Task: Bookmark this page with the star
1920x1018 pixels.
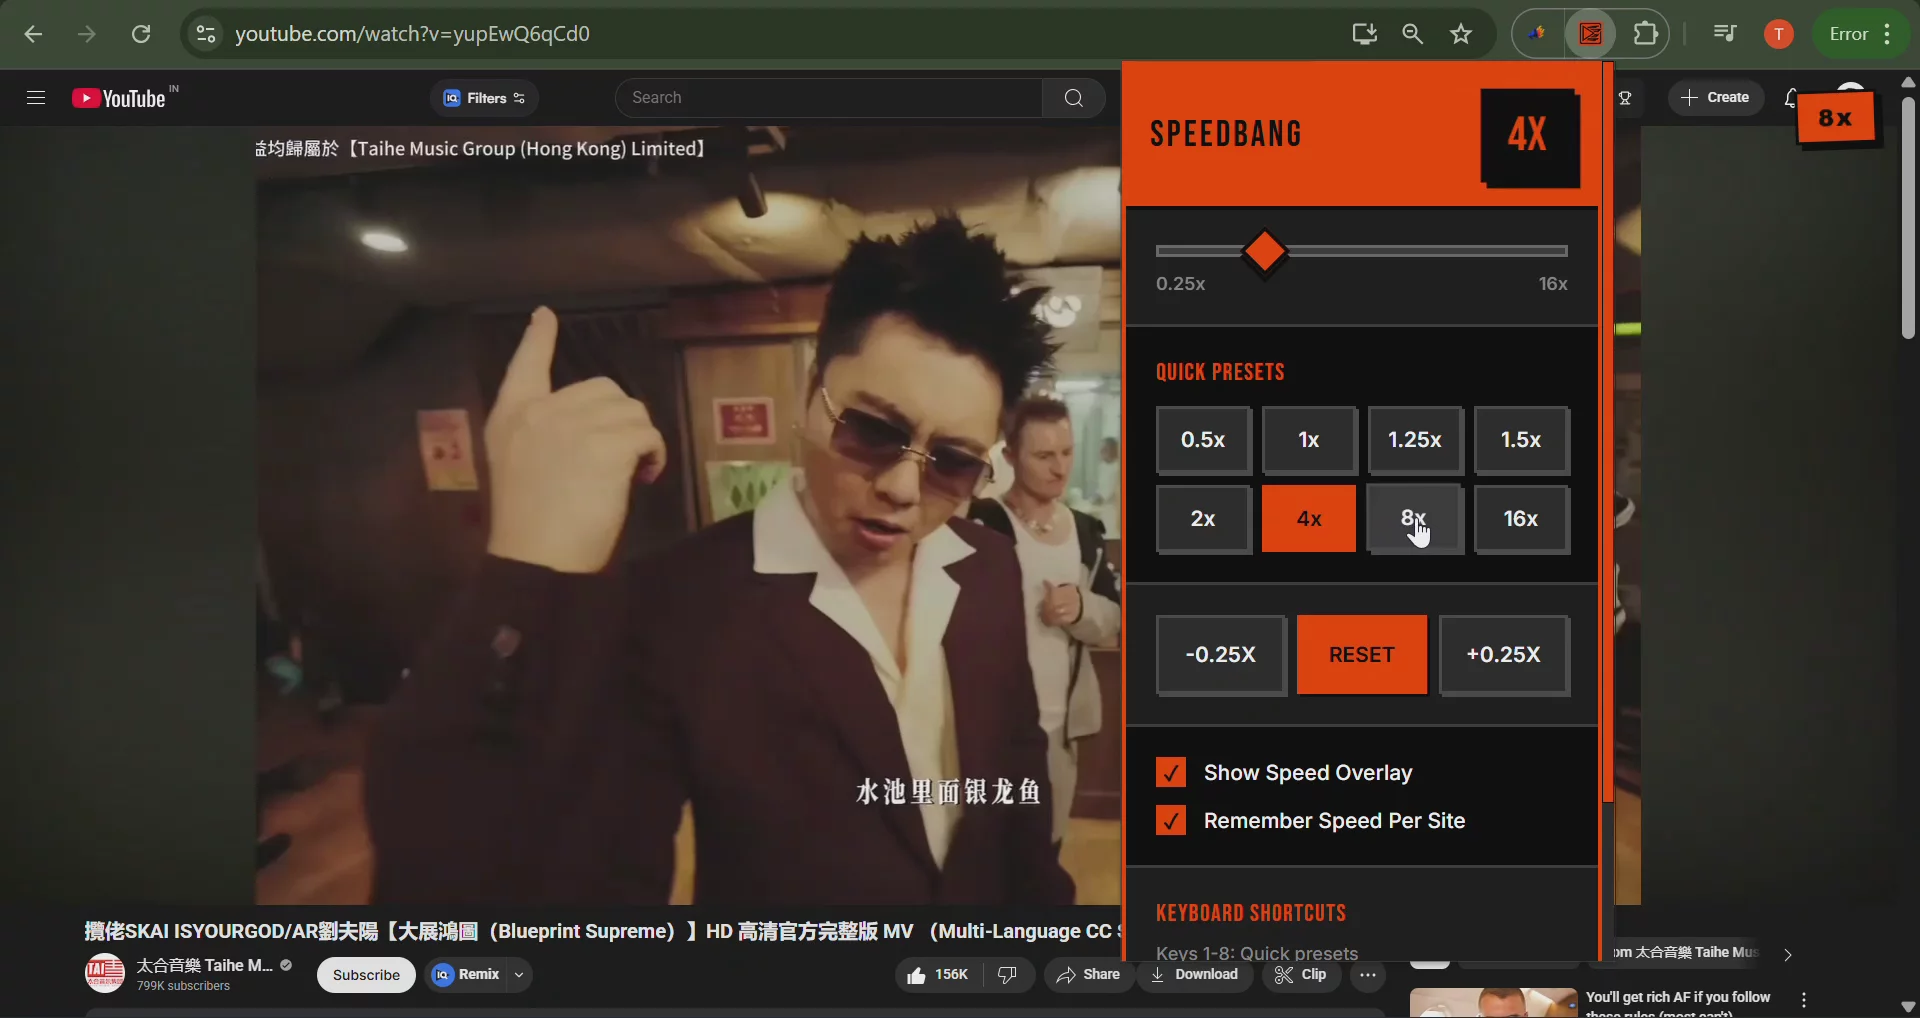Action: click(x=1460, y=34)
